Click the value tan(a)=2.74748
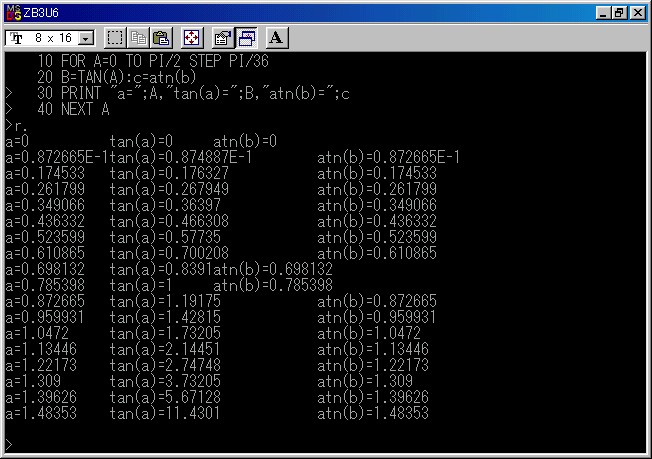Viewport: 652px width, 459px height. (x=165, y=365)
